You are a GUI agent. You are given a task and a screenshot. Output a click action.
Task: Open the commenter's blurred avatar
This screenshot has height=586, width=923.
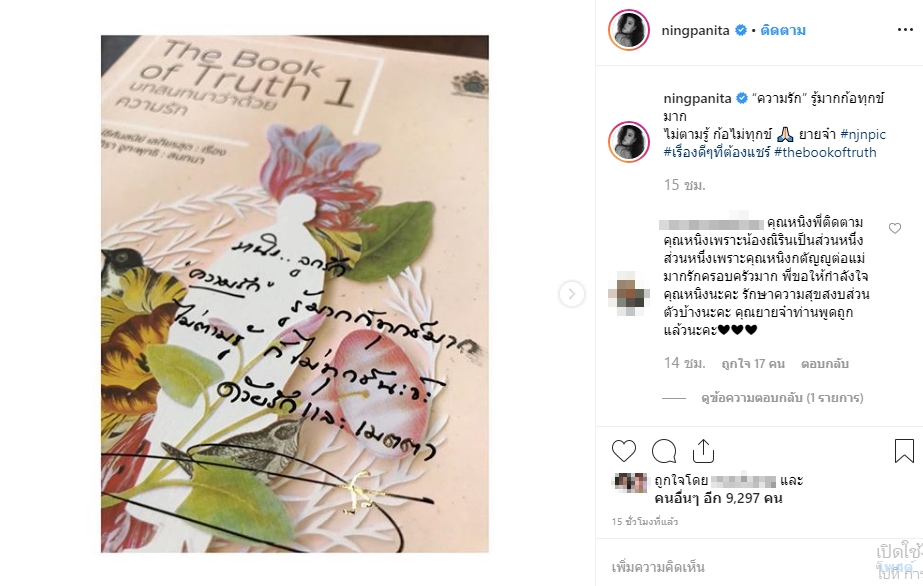click(629, 292)
